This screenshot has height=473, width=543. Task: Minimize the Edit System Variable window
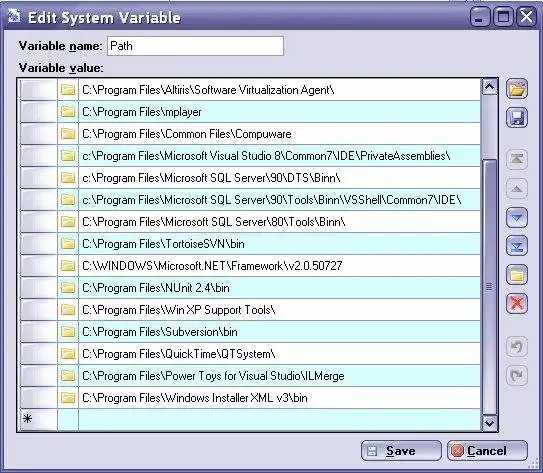(480, 17)
